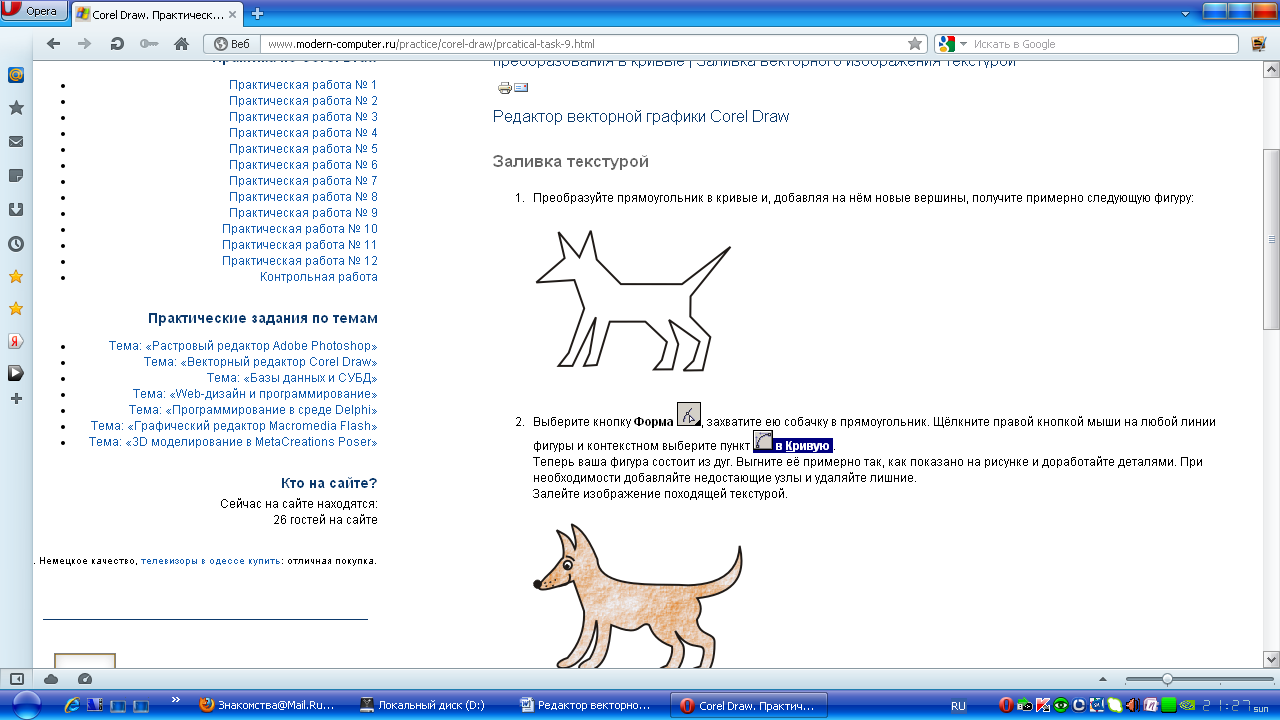Go back to the previous page
Image resolution: width=1280 pixels, height=720 pixels.
(54, 44)
